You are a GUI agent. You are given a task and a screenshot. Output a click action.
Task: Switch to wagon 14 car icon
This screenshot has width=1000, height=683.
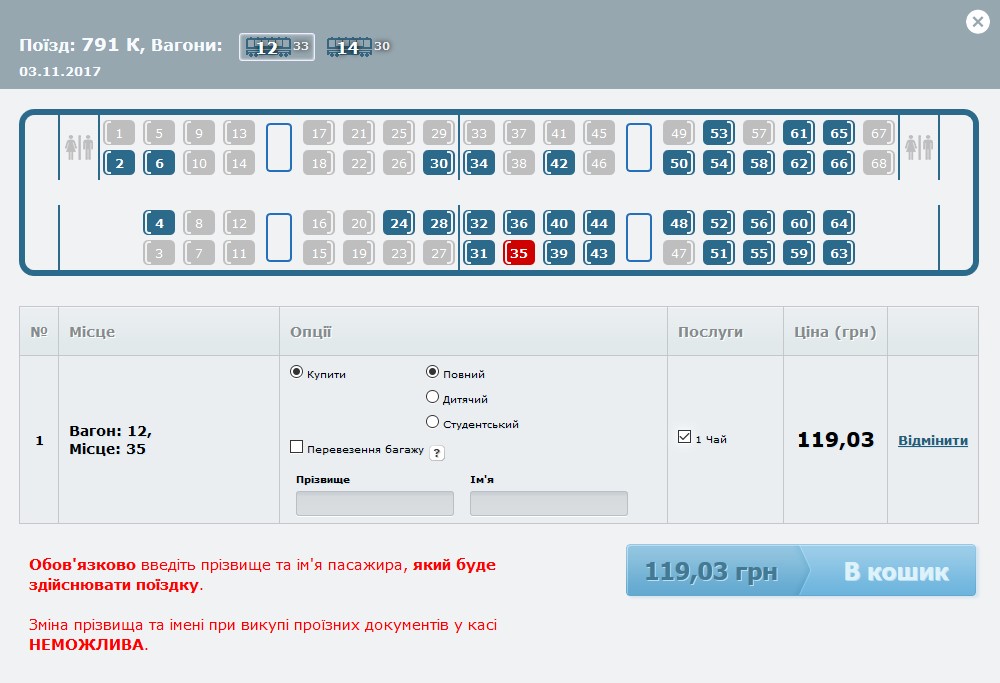(357, 47)
